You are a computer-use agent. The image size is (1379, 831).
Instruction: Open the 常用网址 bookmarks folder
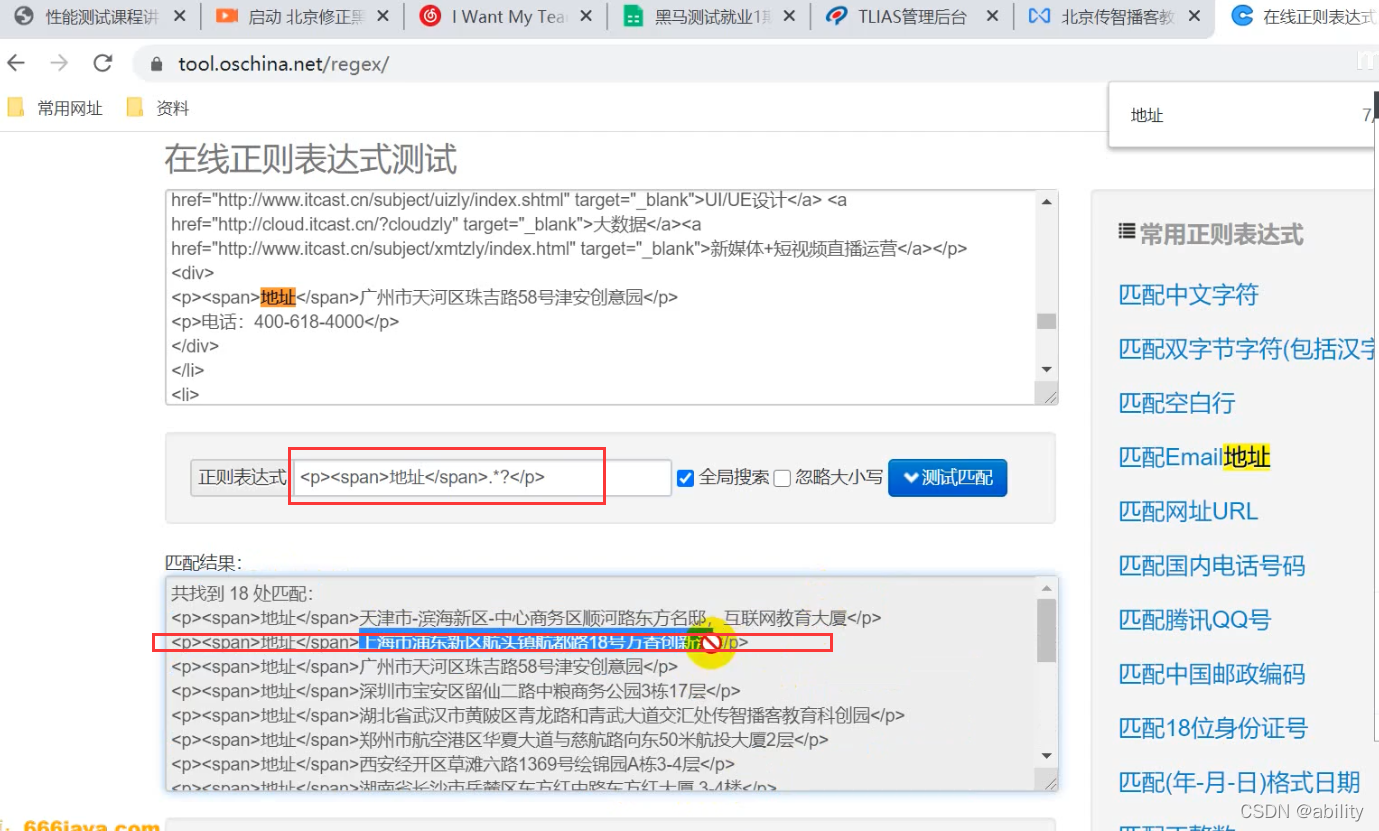55,107
